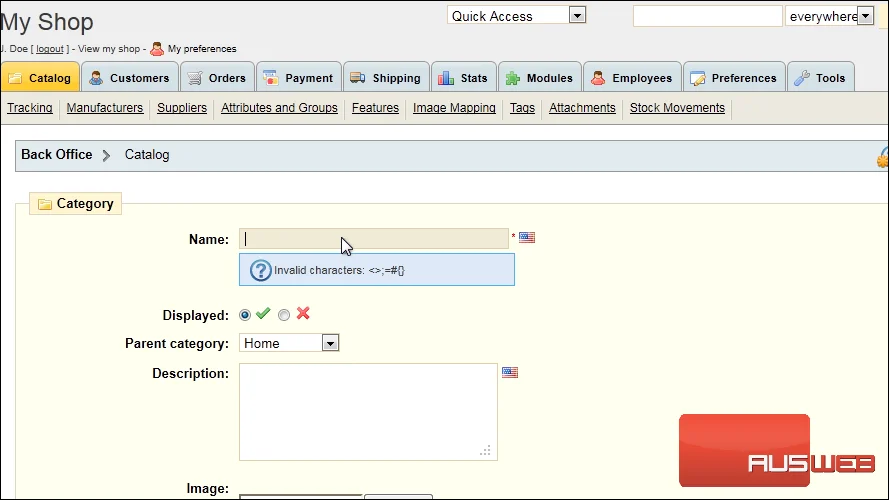
Task: Click the question mark help icon
Action: click(261, 270)
